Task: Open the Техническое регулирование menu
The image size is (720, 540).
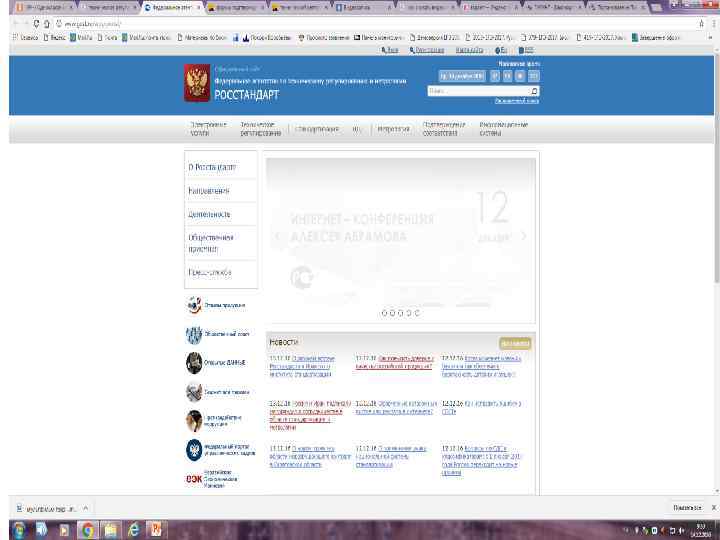Action: tap(260, 129)
